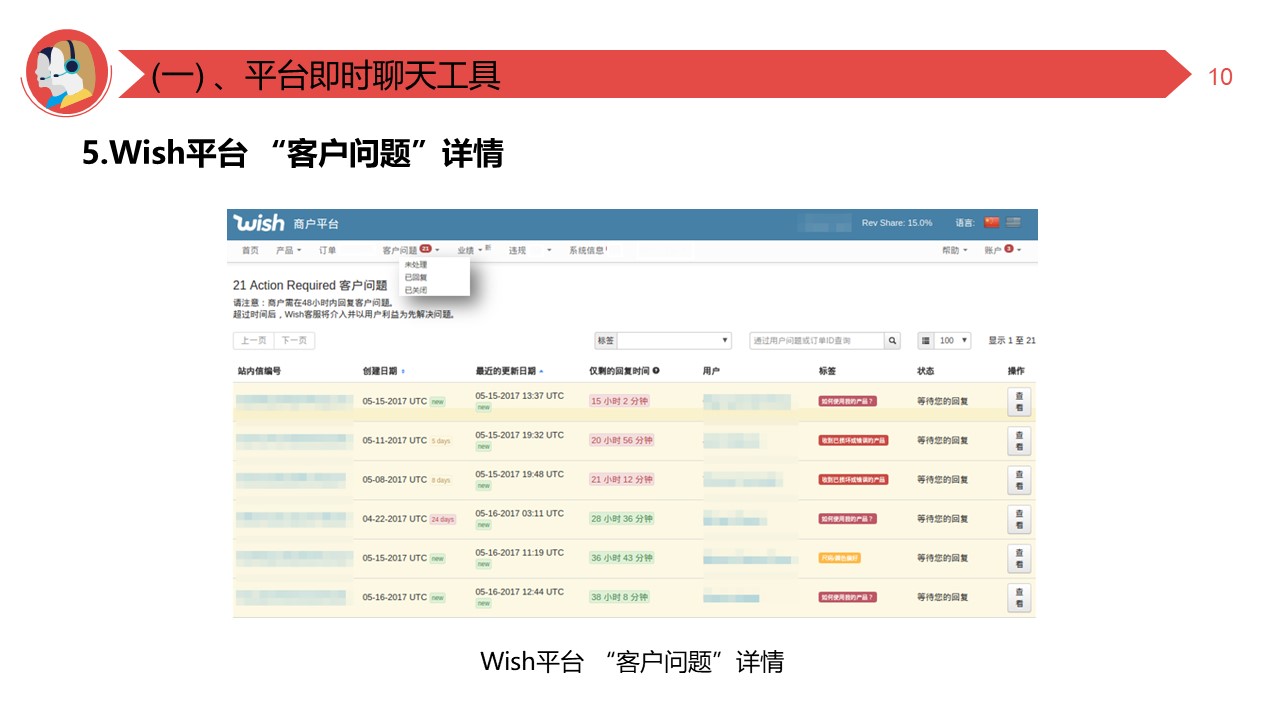Click the 下一页 button
The height and width of the screenshot is (720, 1280).
pos(294,341)
